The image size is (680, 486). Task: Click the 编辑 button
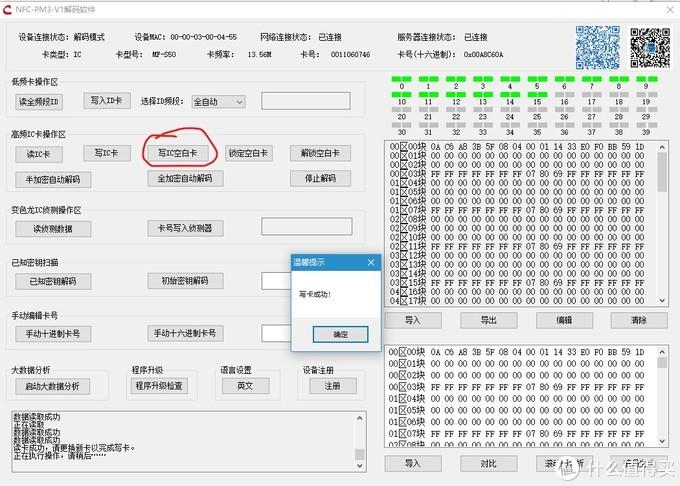coord(564,320)
